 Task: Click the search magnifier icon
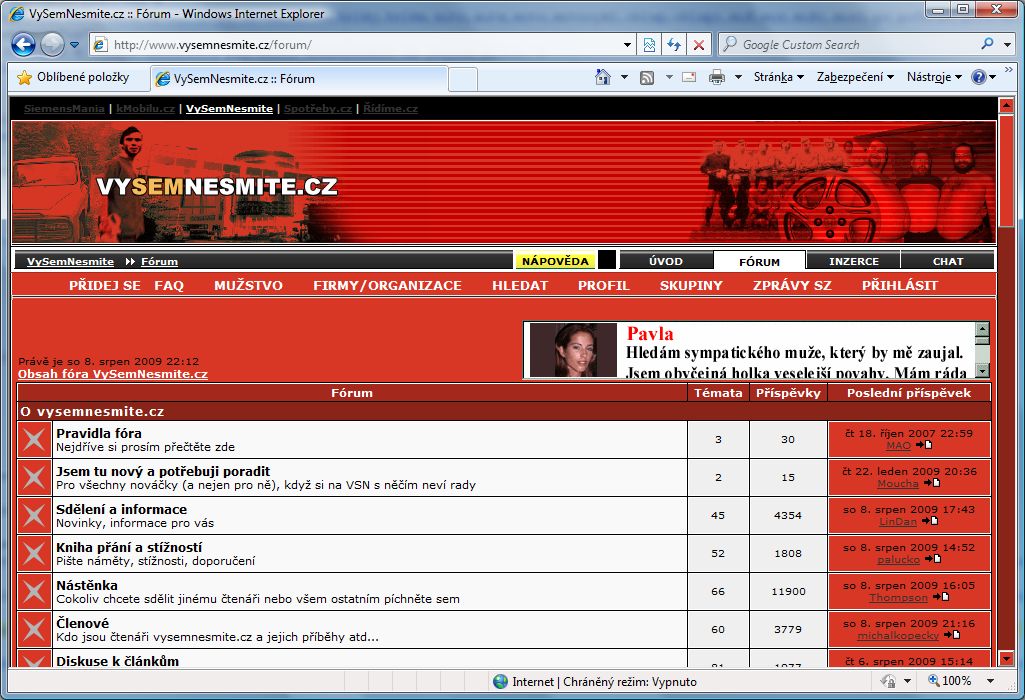[988, 44]
